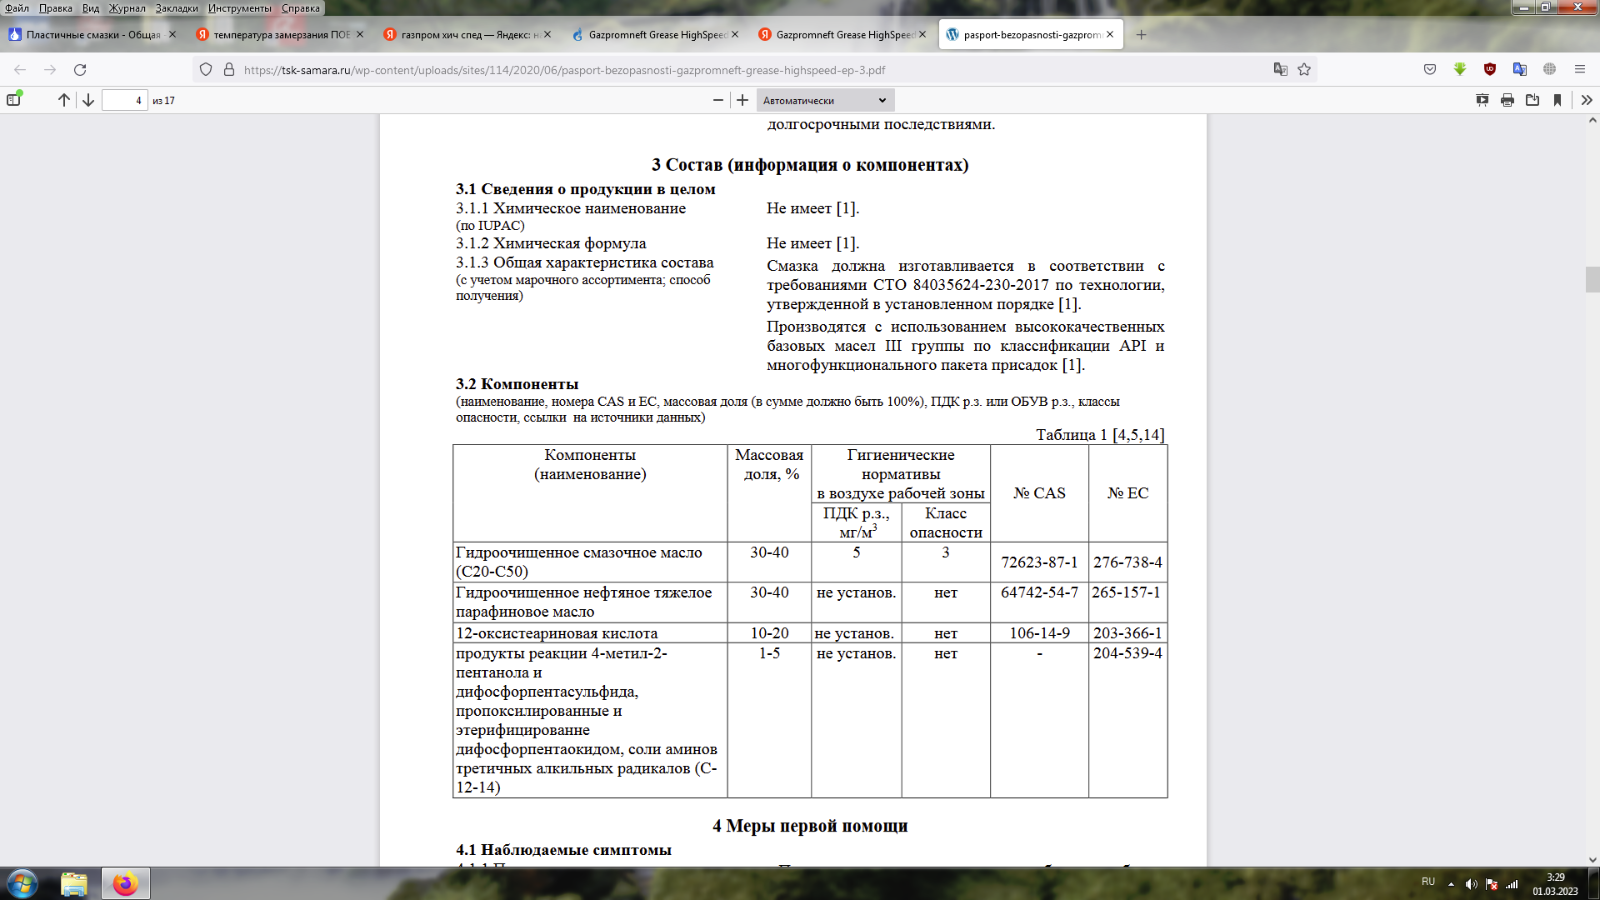The width and height of the screenshot is (1600, 900).
Task: Open grey globe extension icon
Action: 1550,70
